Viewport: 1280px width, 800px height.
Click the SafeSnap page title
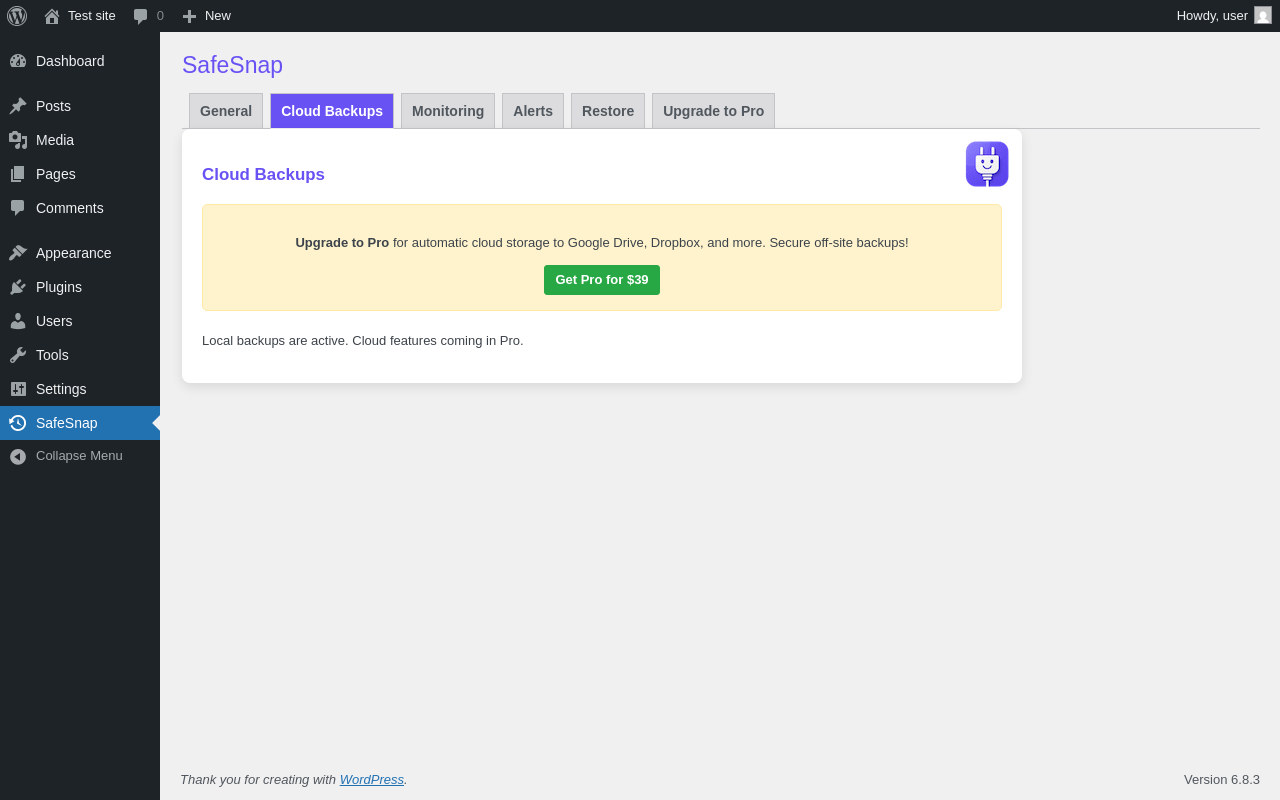[232, 65]
